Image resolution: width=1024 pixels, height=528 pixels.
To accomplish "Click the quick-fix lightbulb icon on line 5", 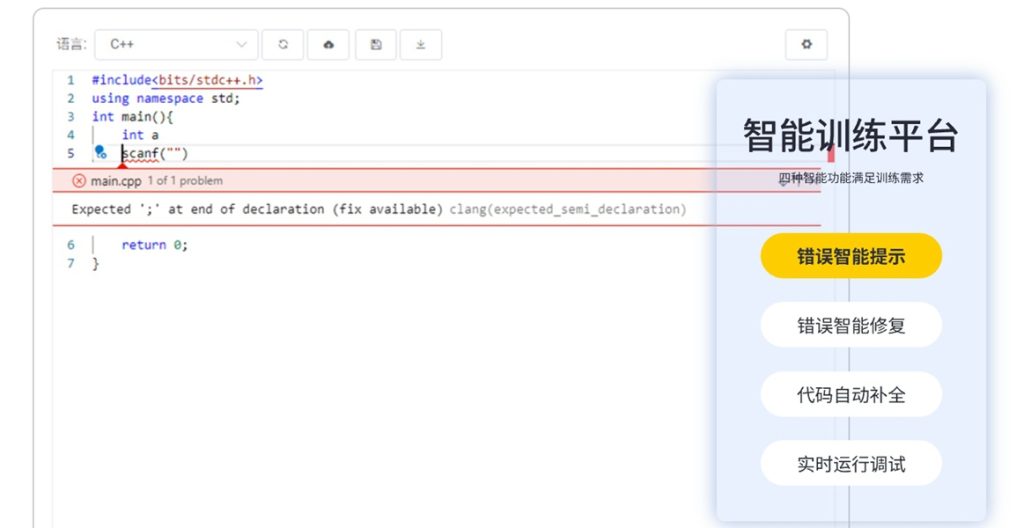I will [x=100, y=153].
